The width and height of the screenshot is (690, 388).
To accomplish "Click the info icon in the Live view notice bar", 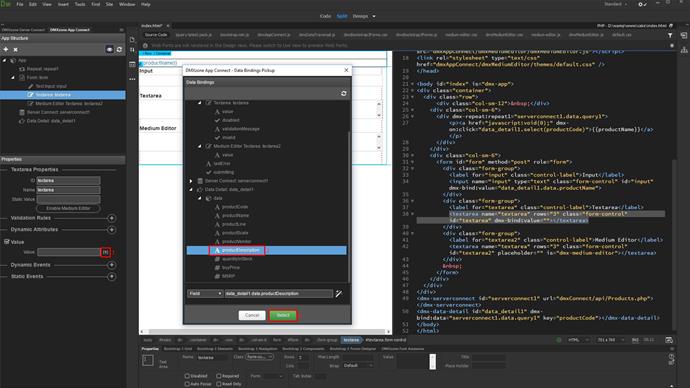I will pyautogui.click(x=145, y=45).
